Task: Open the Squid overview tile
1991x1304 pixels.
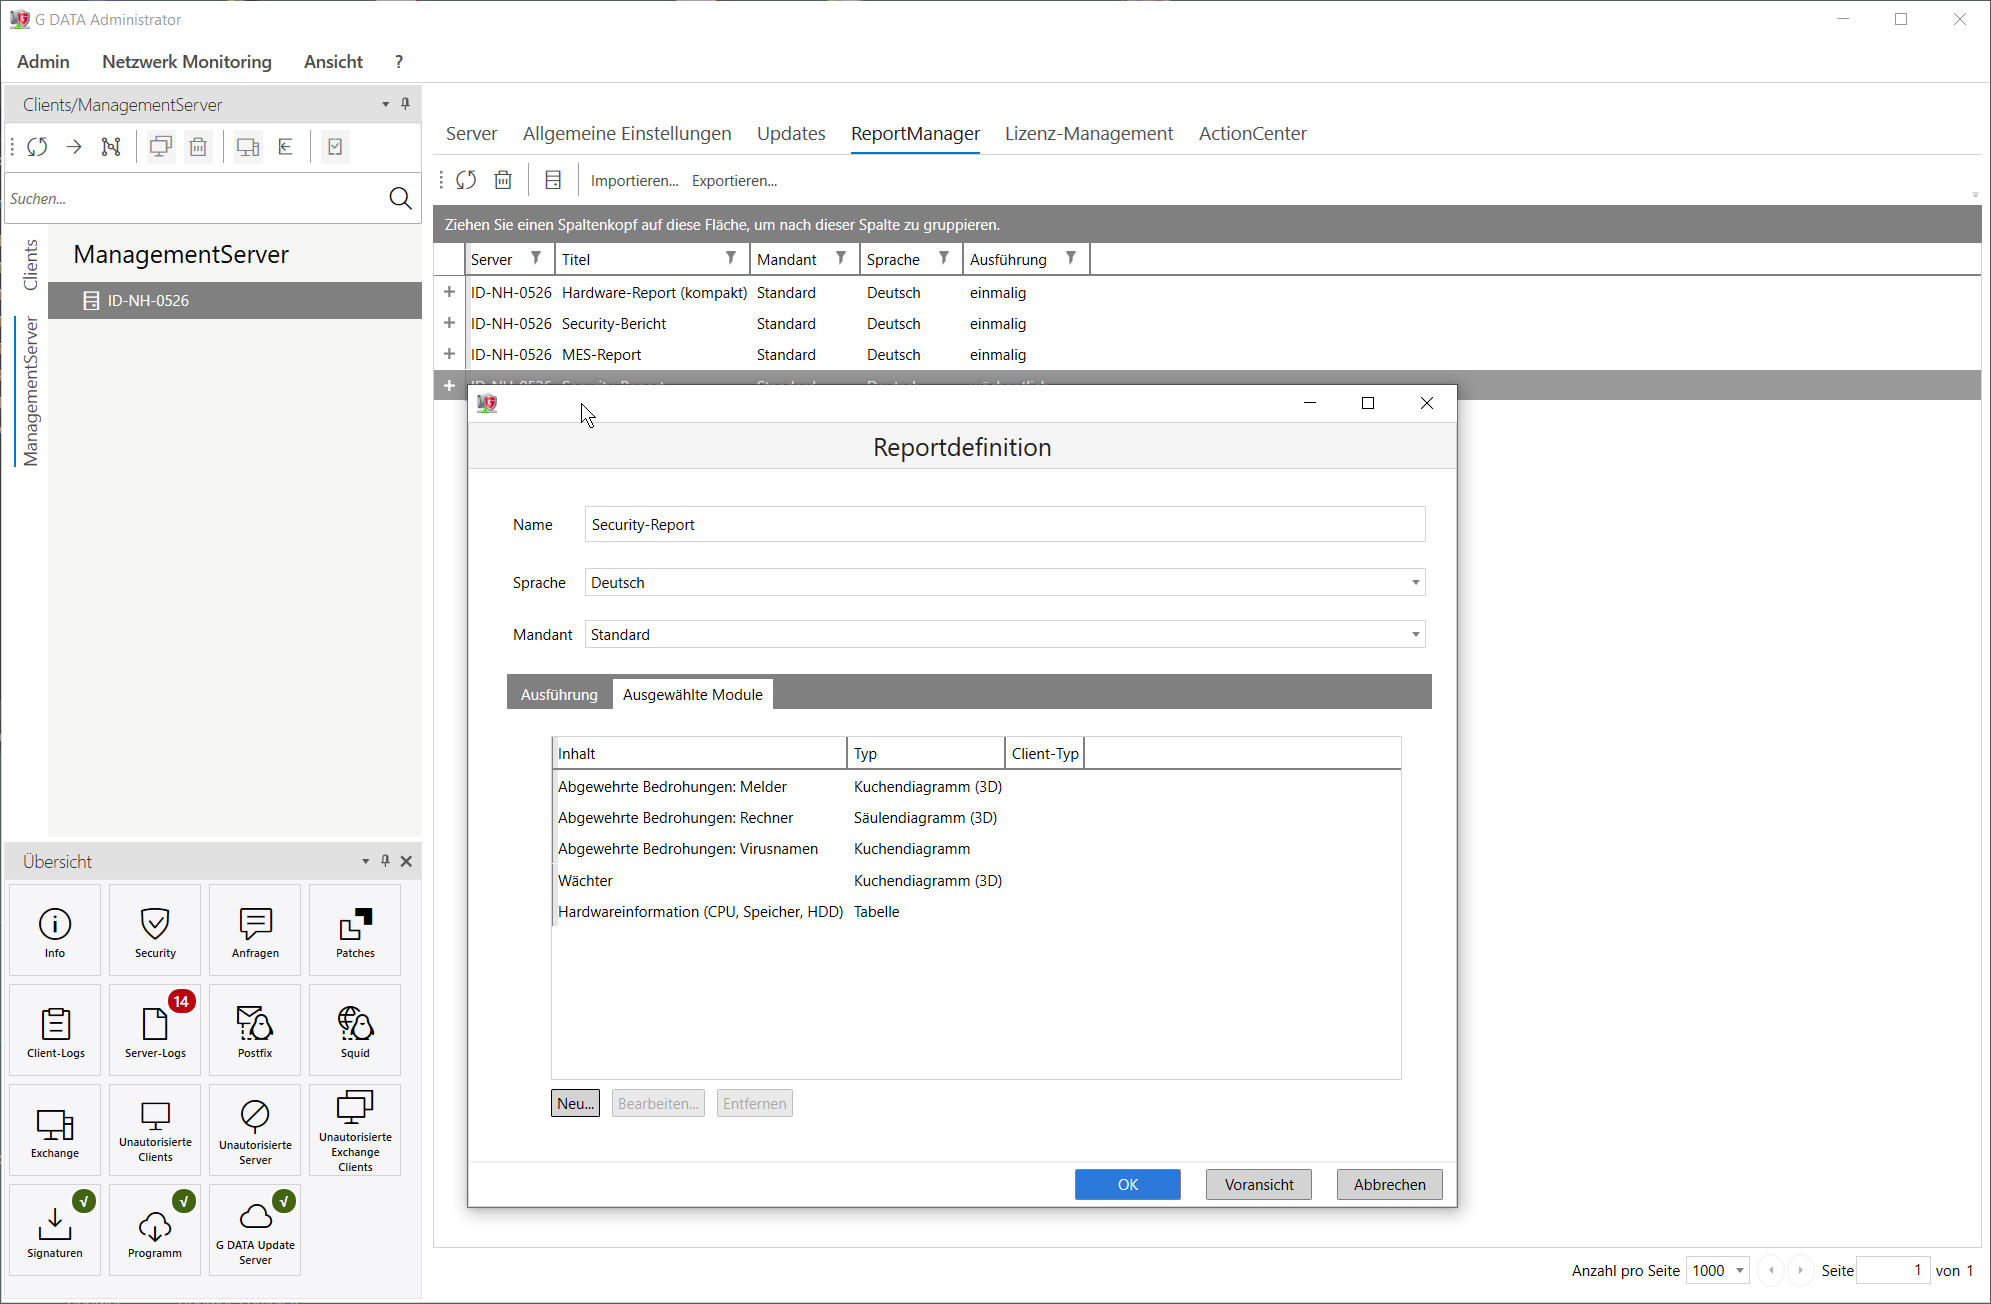Action: [355, 1031]
